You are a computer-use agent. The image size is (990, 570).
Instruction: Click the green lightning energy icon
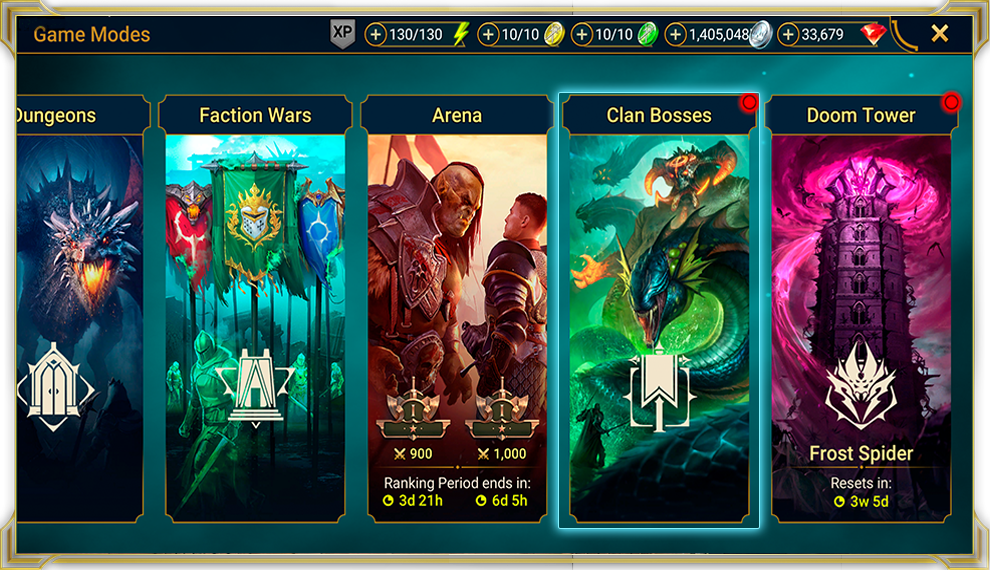[x=462, y=34]
